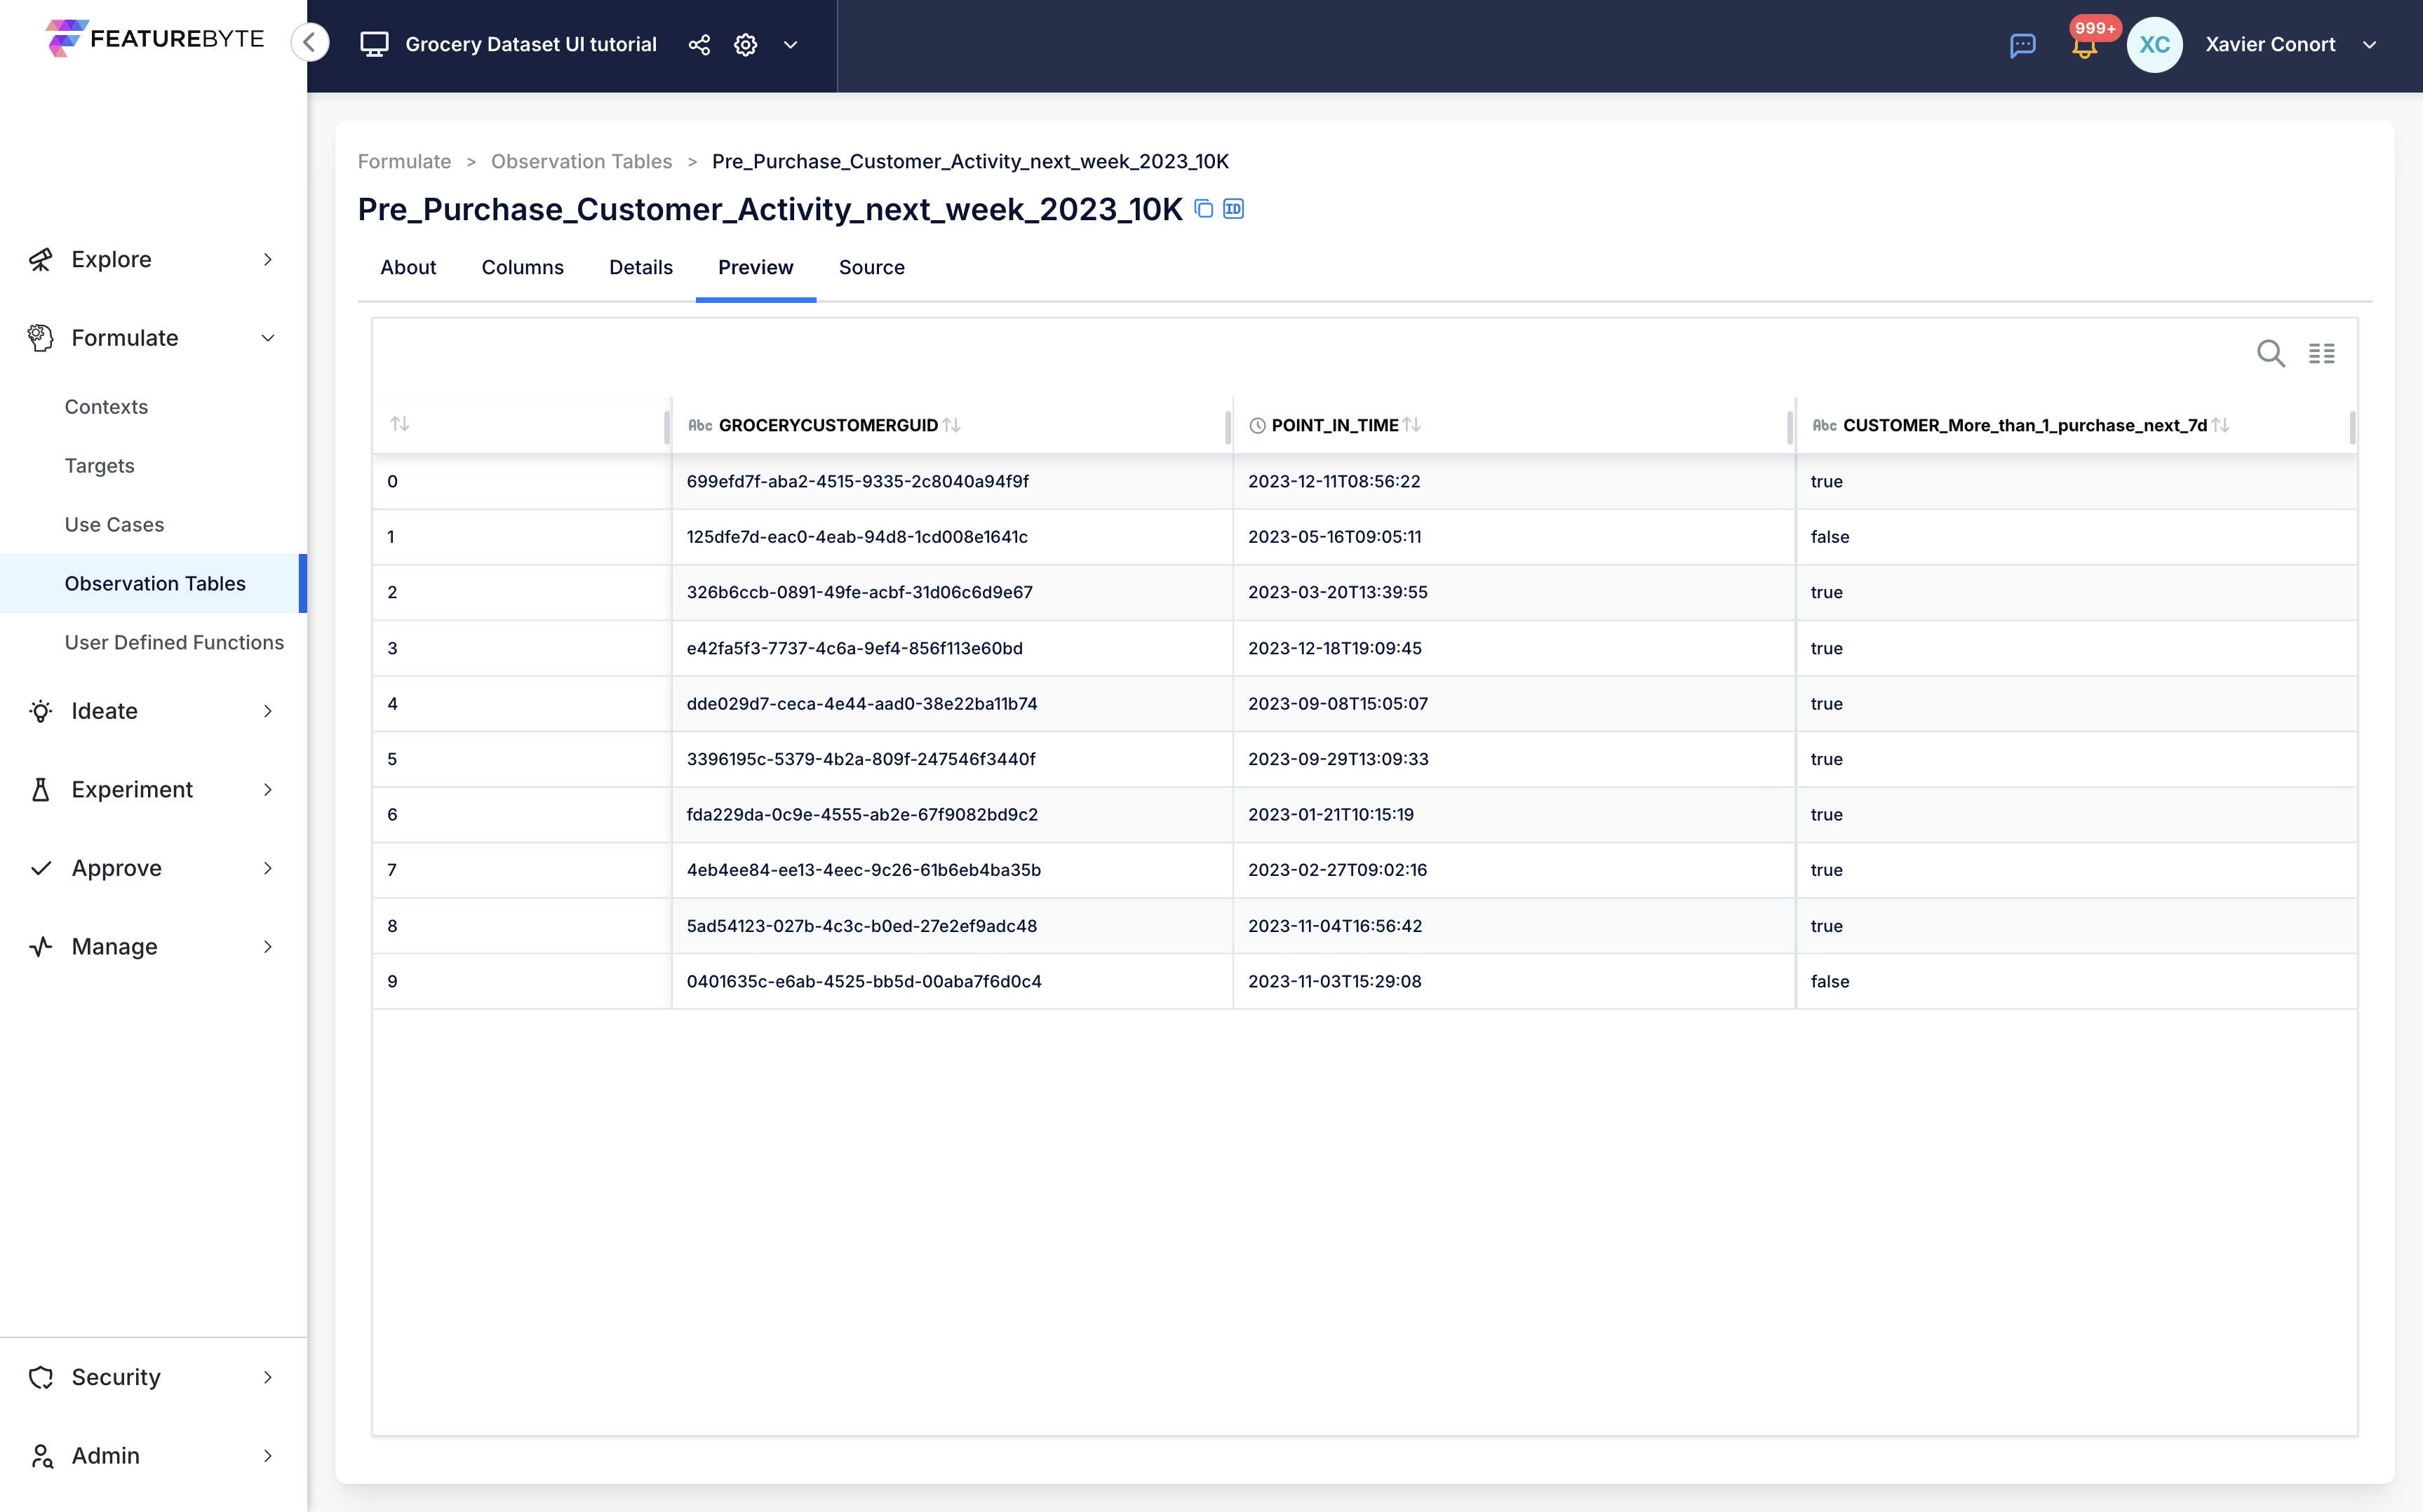Click the Approve checkmark icon
Image resolution: width=2423 pixels, height=1512 pixels.
click(x=40, y=868)
